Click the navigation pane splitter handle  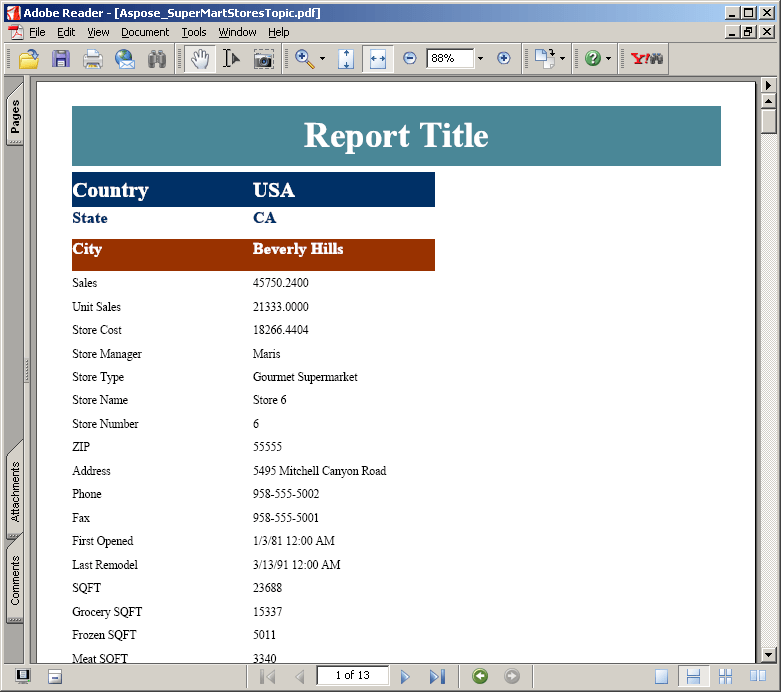coord(26,370)
